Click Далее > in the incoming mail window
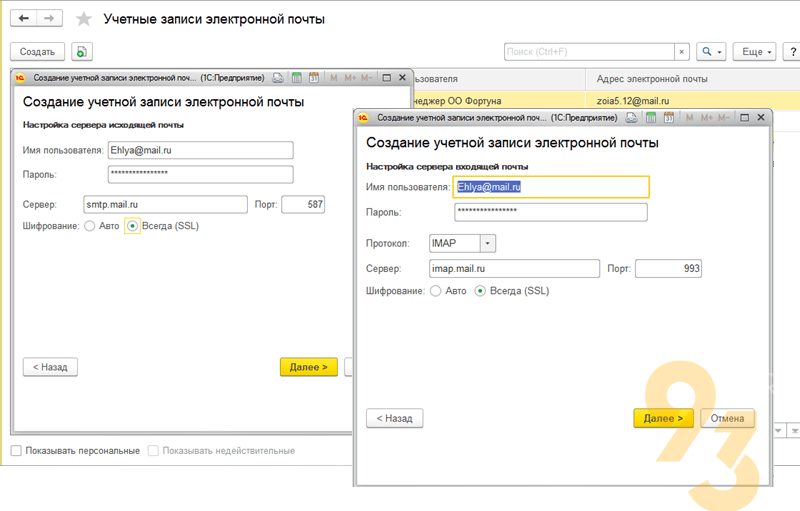 [x=663, y=418]
